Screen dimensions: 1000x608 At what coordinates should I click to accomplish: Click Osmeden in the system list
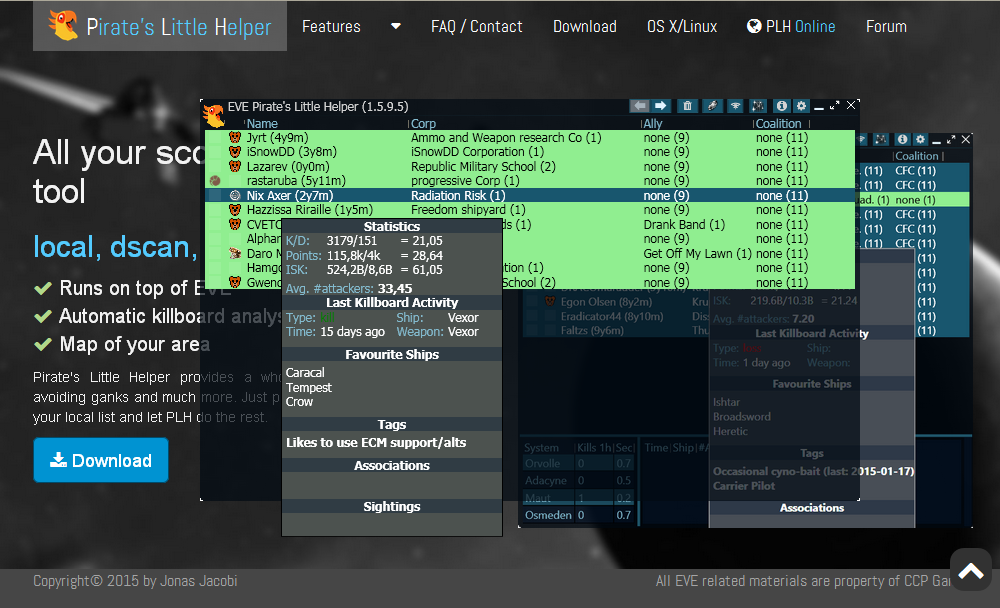point(548,515)
